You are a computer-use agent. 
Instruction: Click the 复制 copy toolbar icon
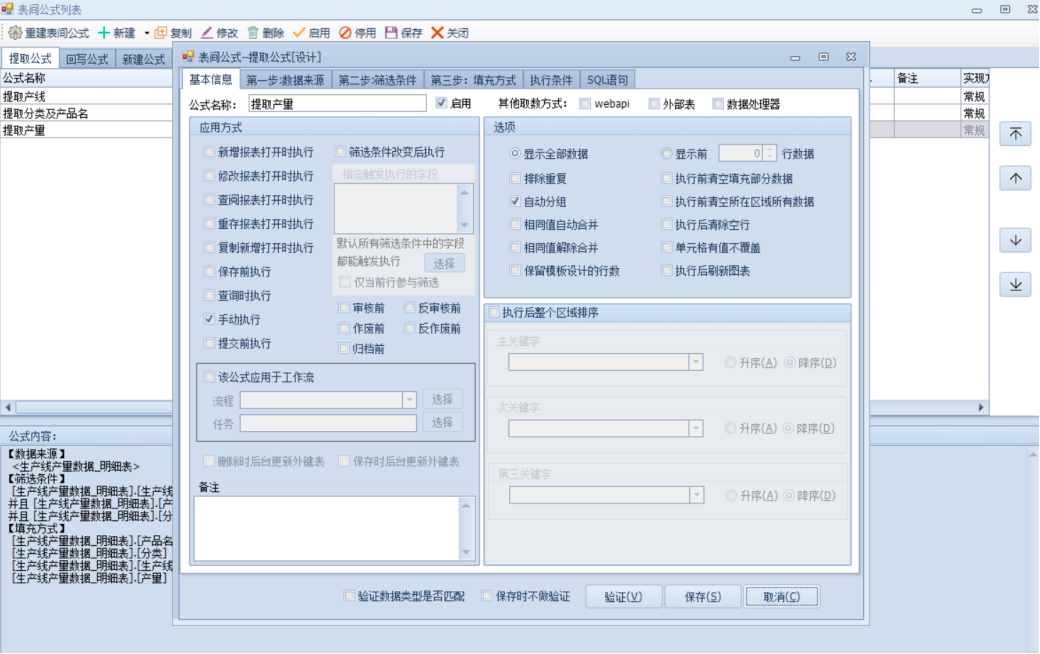coord(161,33)
